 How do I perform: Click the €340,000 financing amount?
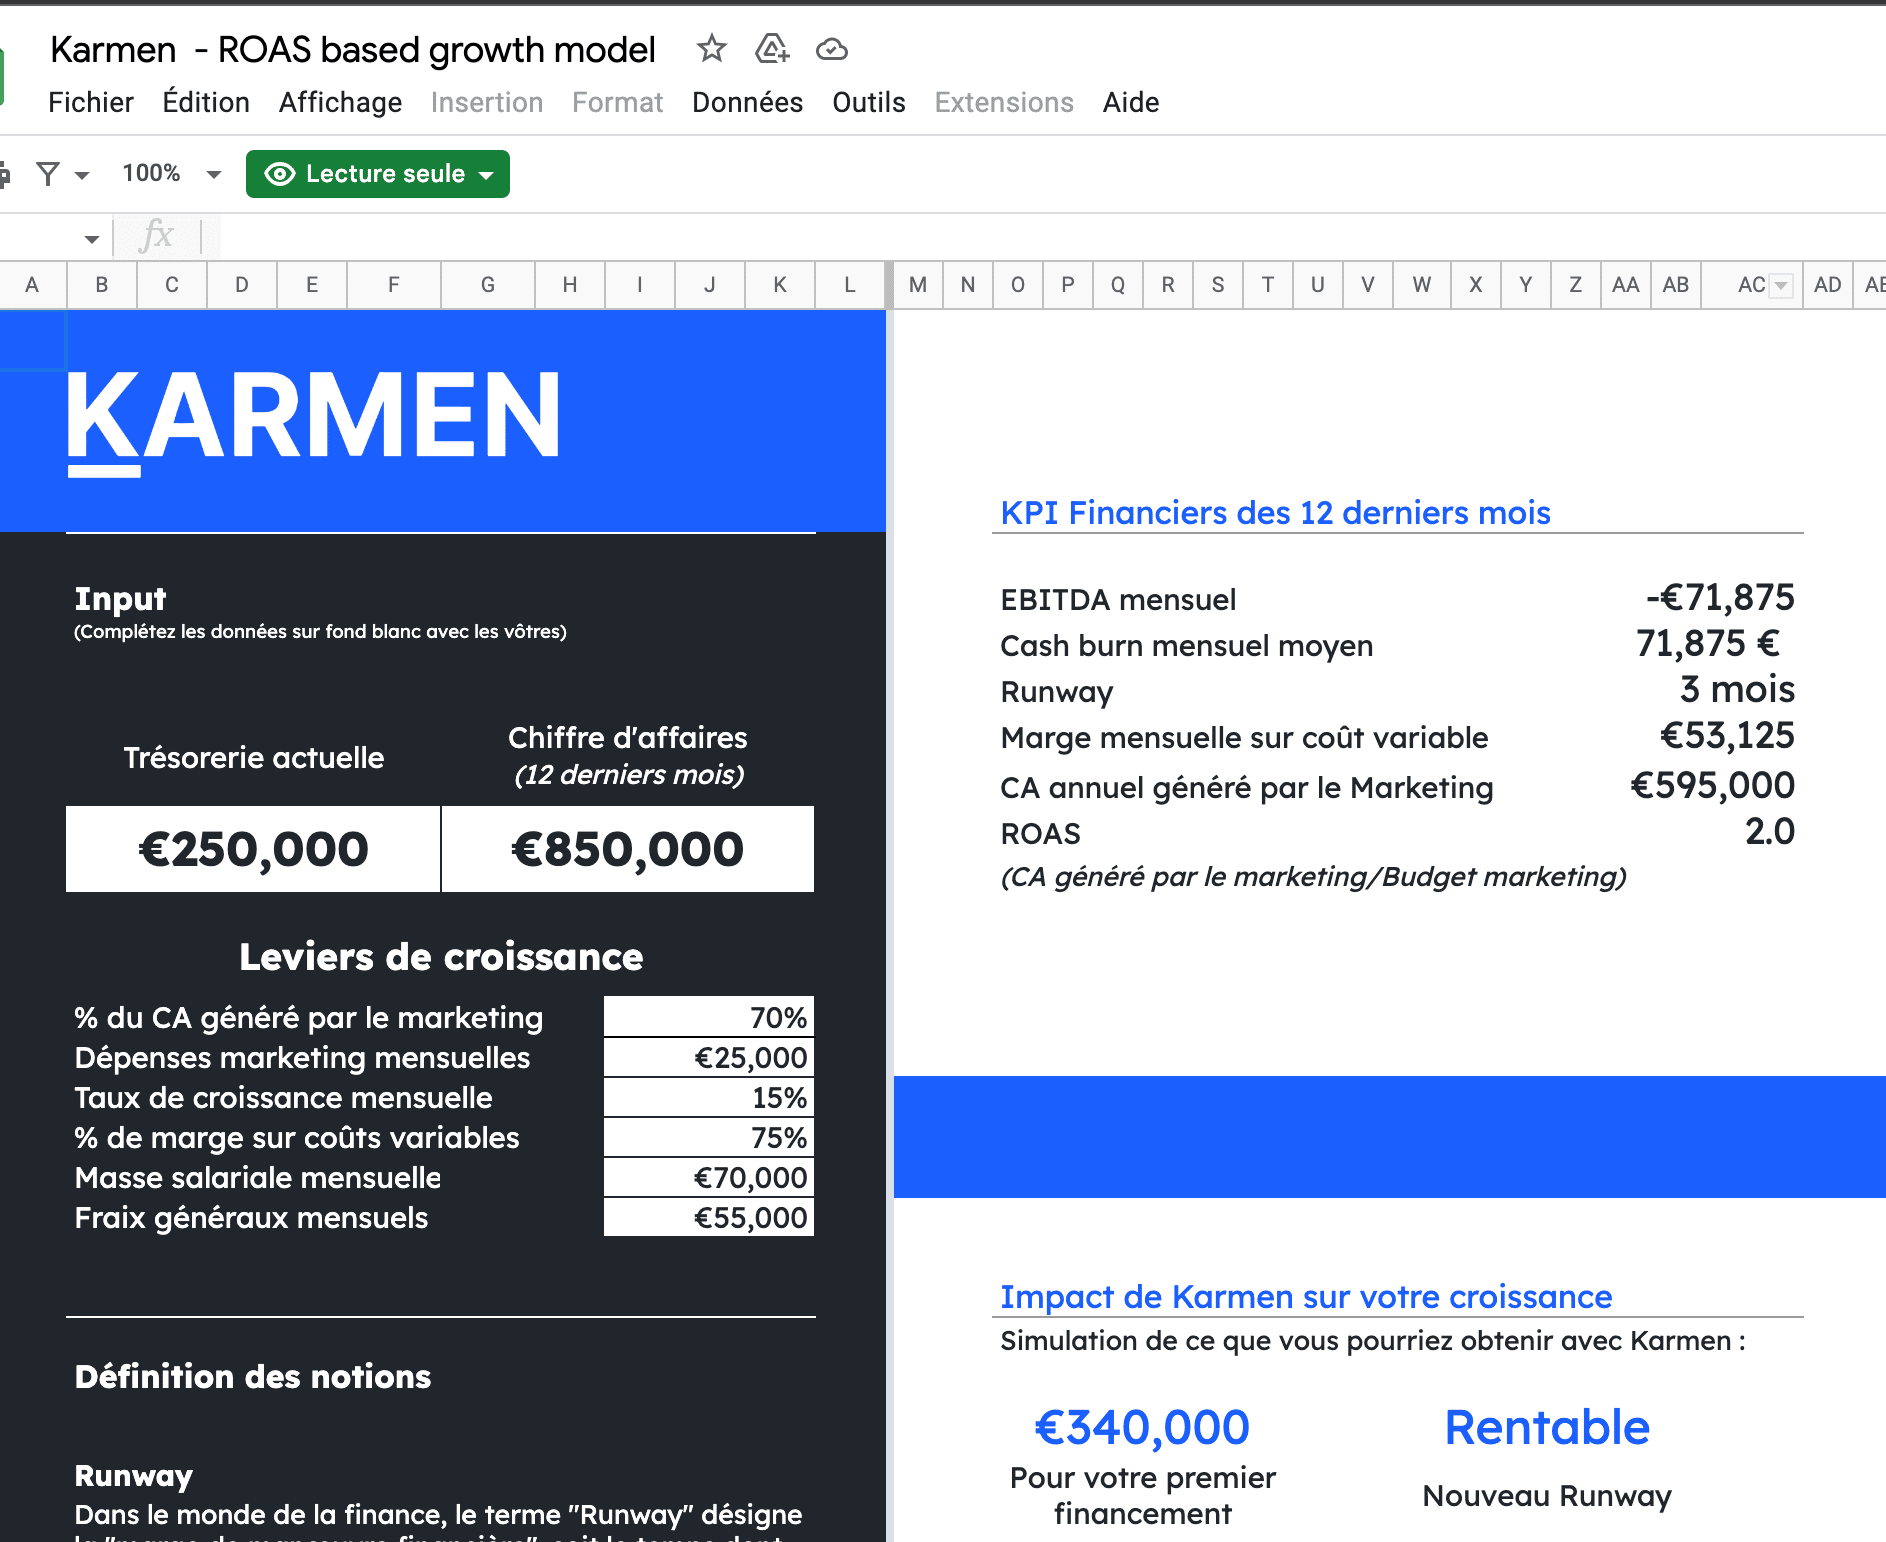click(x=1142, y=1427)
